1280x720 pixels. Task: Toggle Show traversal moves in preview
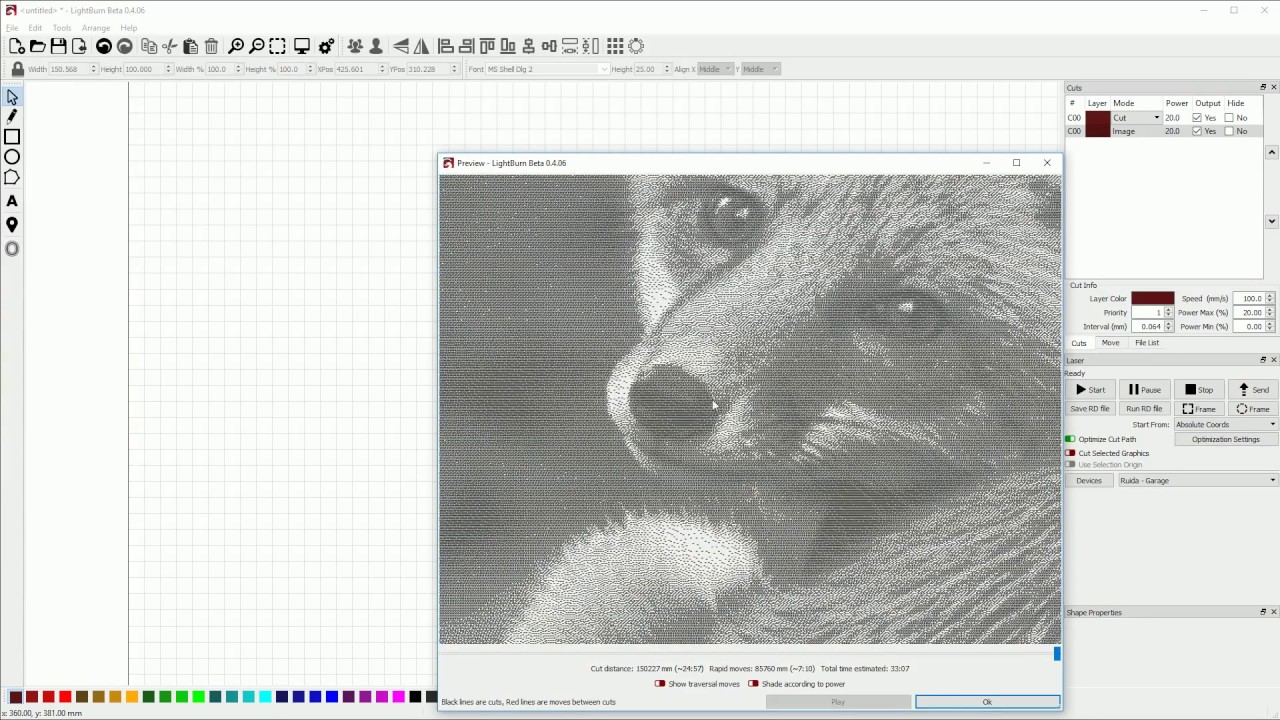pos(660,684)
